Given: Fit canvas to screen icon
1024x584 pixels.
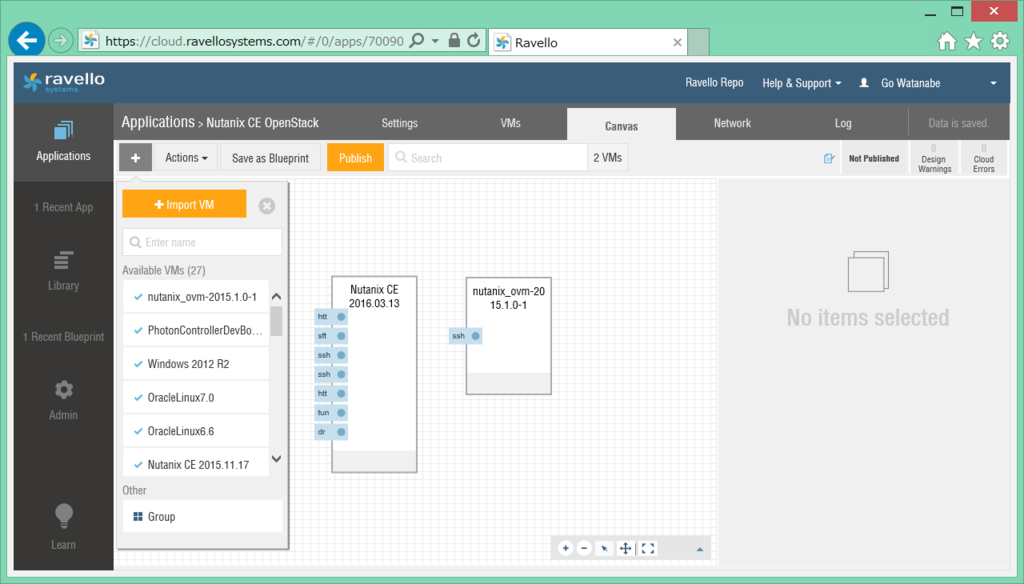Looking at the screenshot, I should 648,548.
